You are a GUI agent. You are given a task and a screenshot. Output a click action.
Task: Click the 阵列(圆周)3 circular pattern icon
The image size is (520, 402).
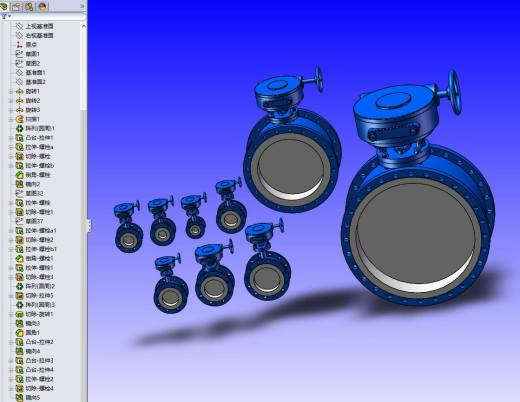coord(19,305)
